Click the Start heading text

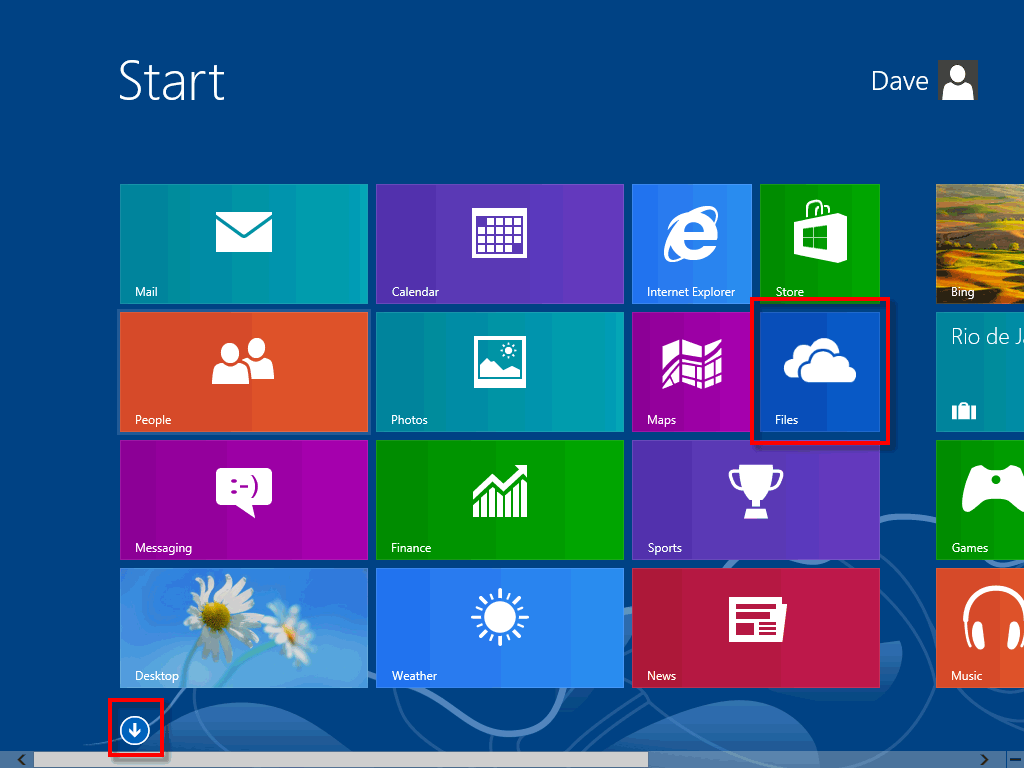pyautogui.click(x=172, y=81)
